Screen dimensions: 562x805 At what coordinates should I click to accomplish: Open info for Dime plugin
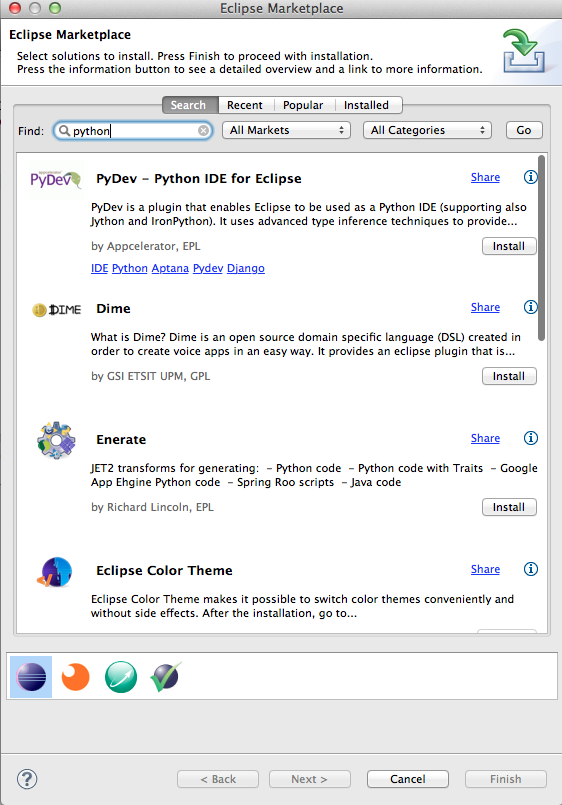[x=530, y=307]
